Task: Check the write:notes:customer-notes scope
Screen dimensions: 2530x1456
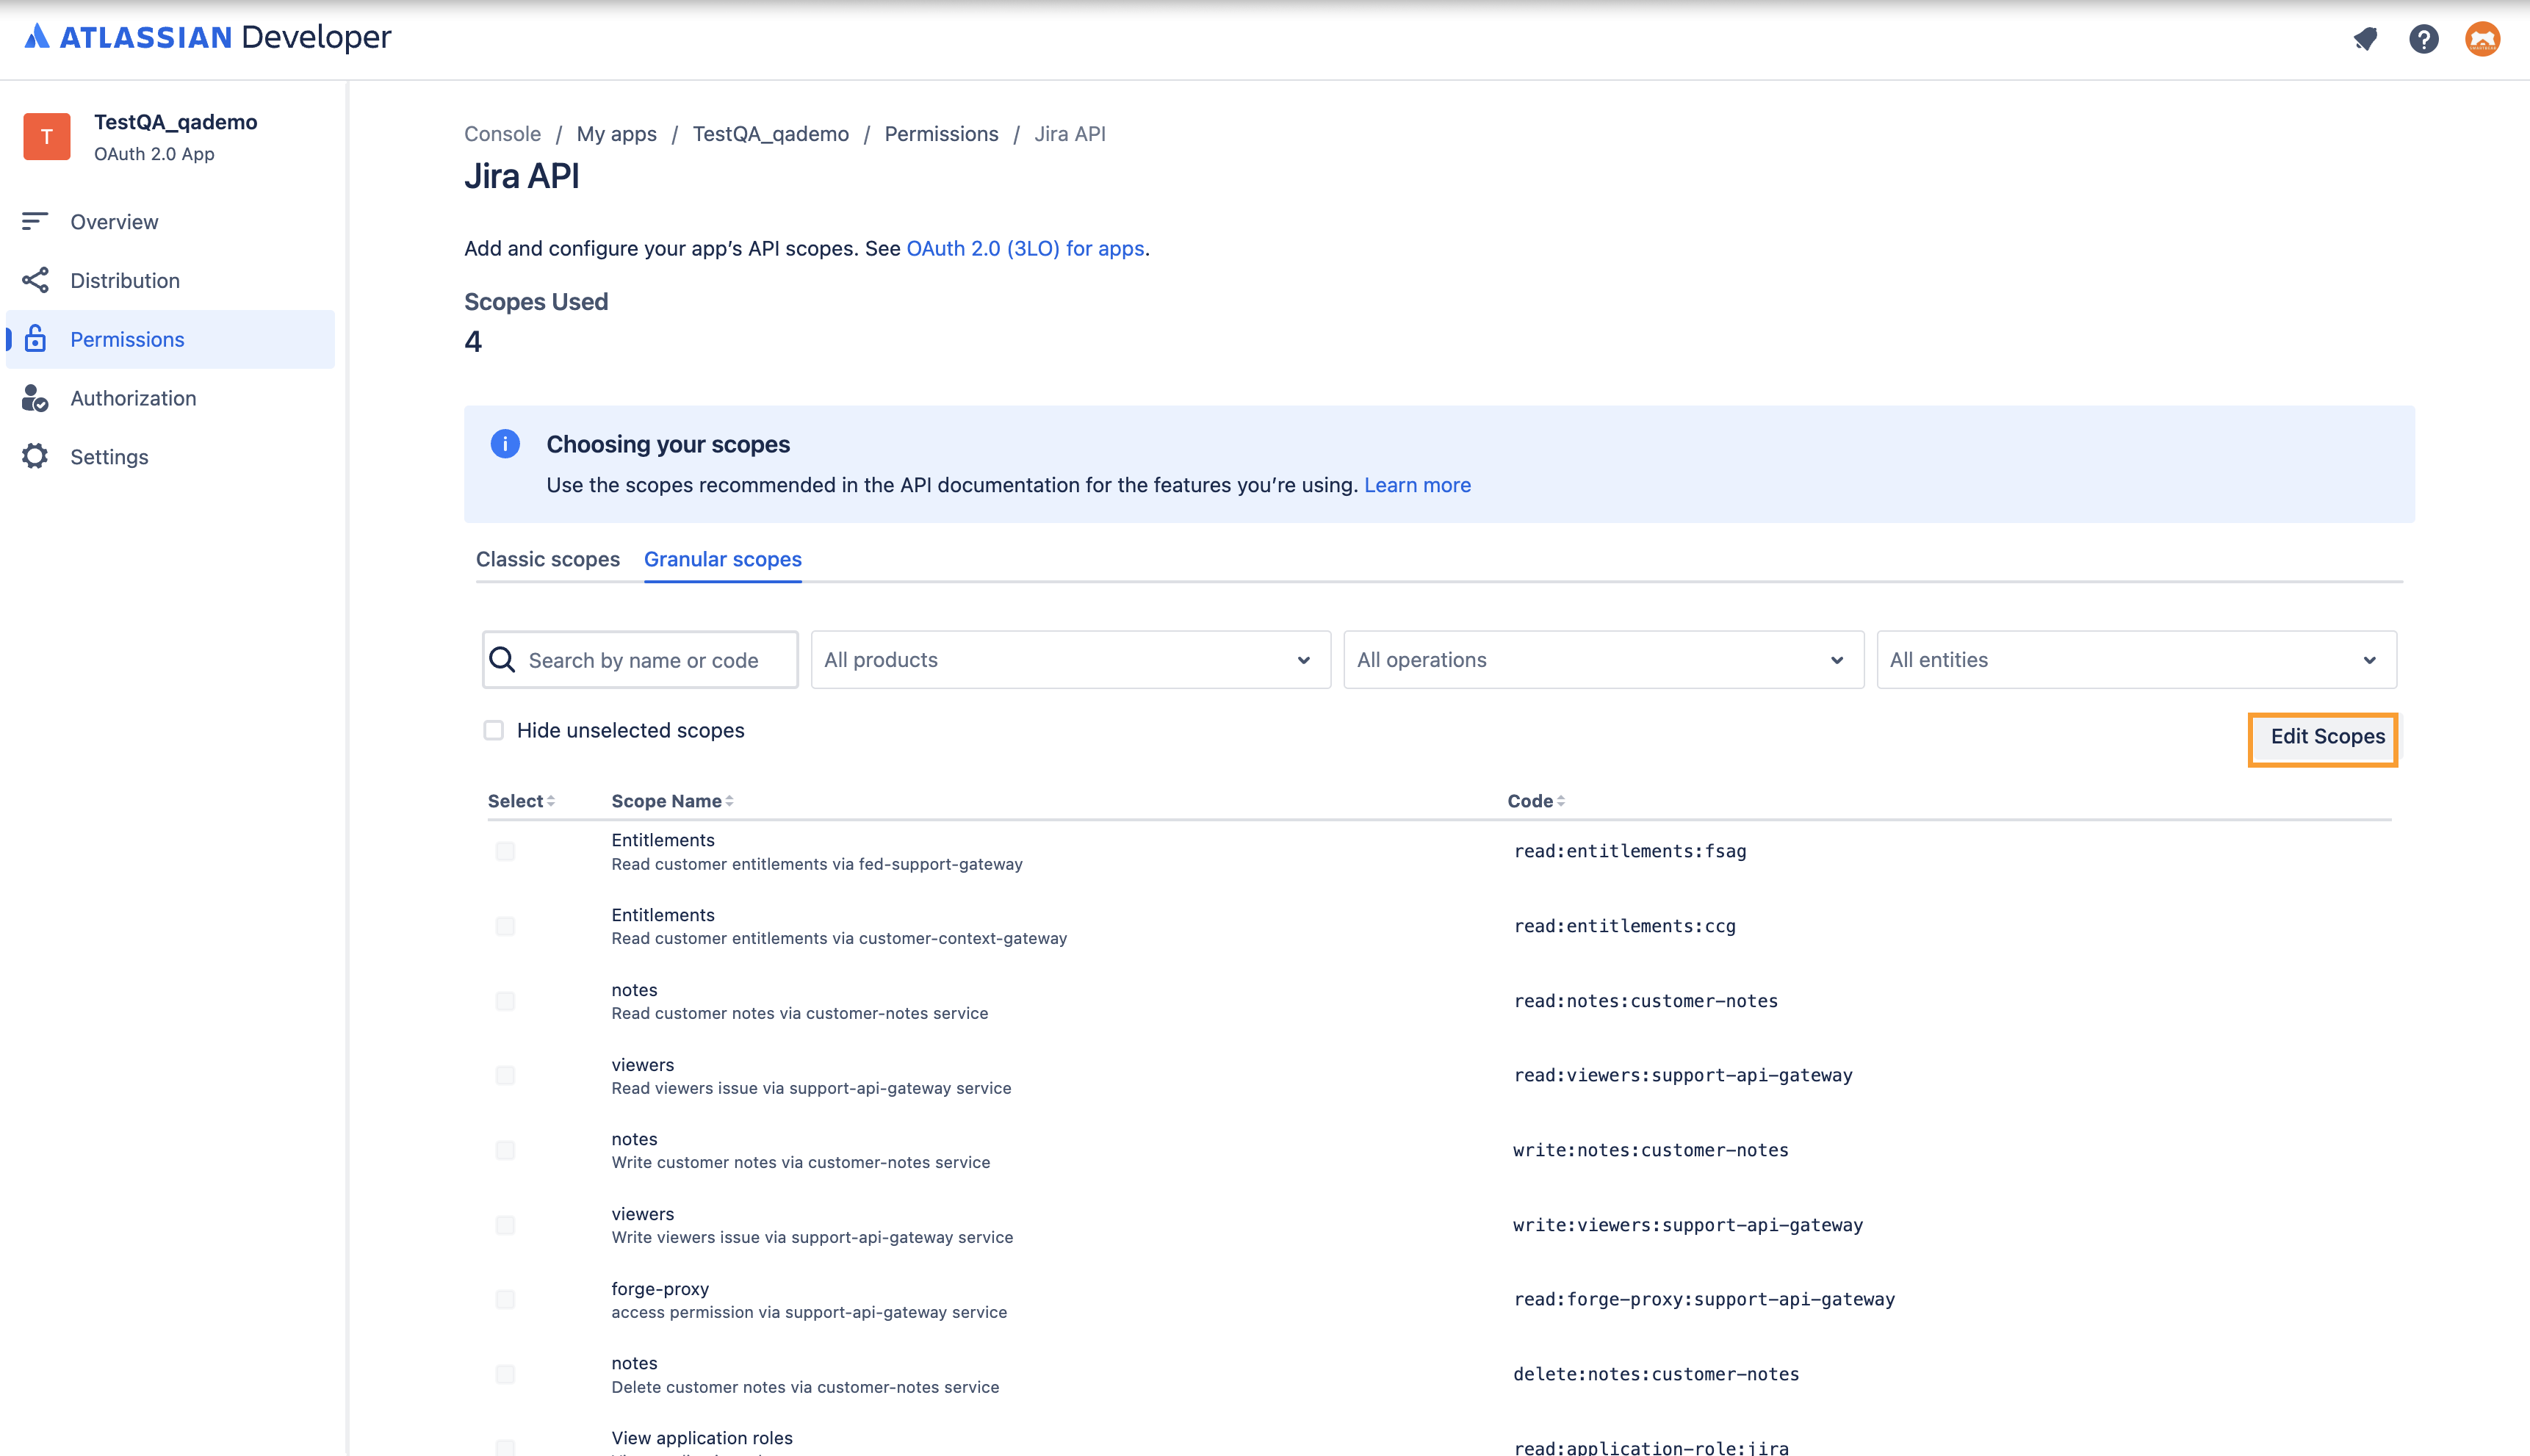Action: click(x=505, y=1150)
